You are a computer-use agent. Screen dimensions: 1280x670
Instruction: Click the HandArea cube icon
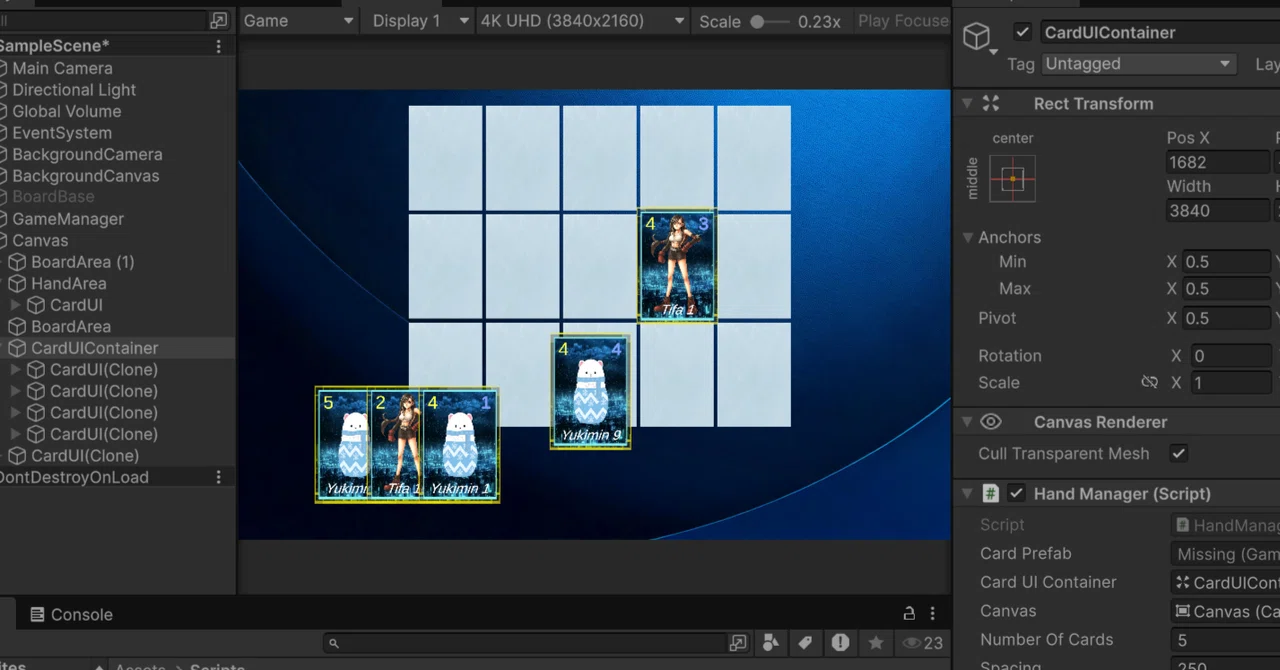(17, 283)
